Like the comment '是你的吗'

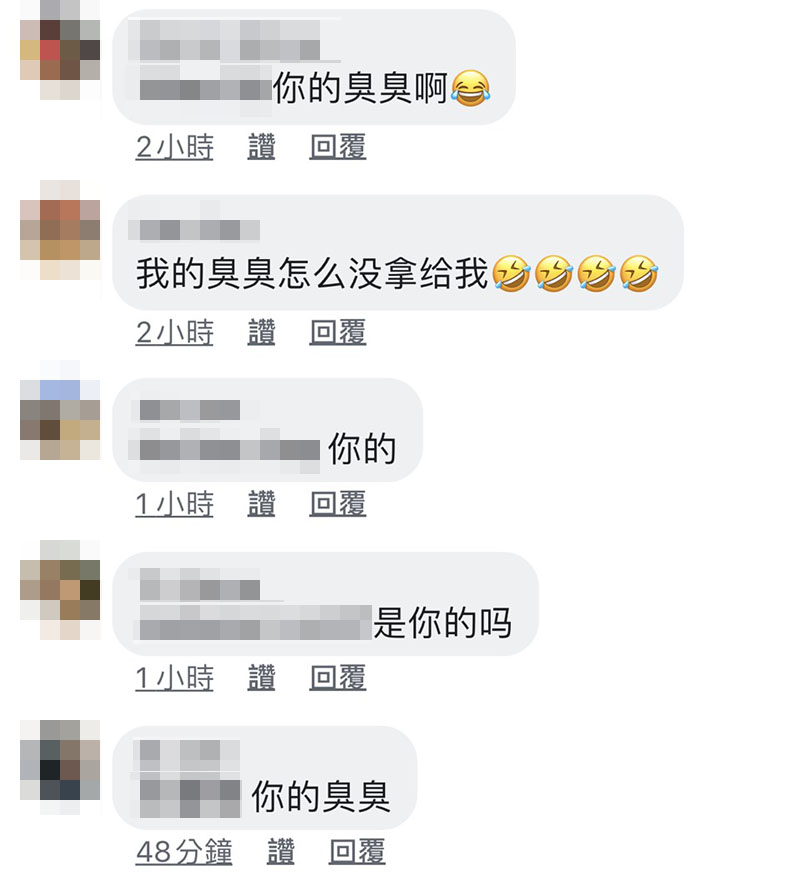(x=261, y=677)
